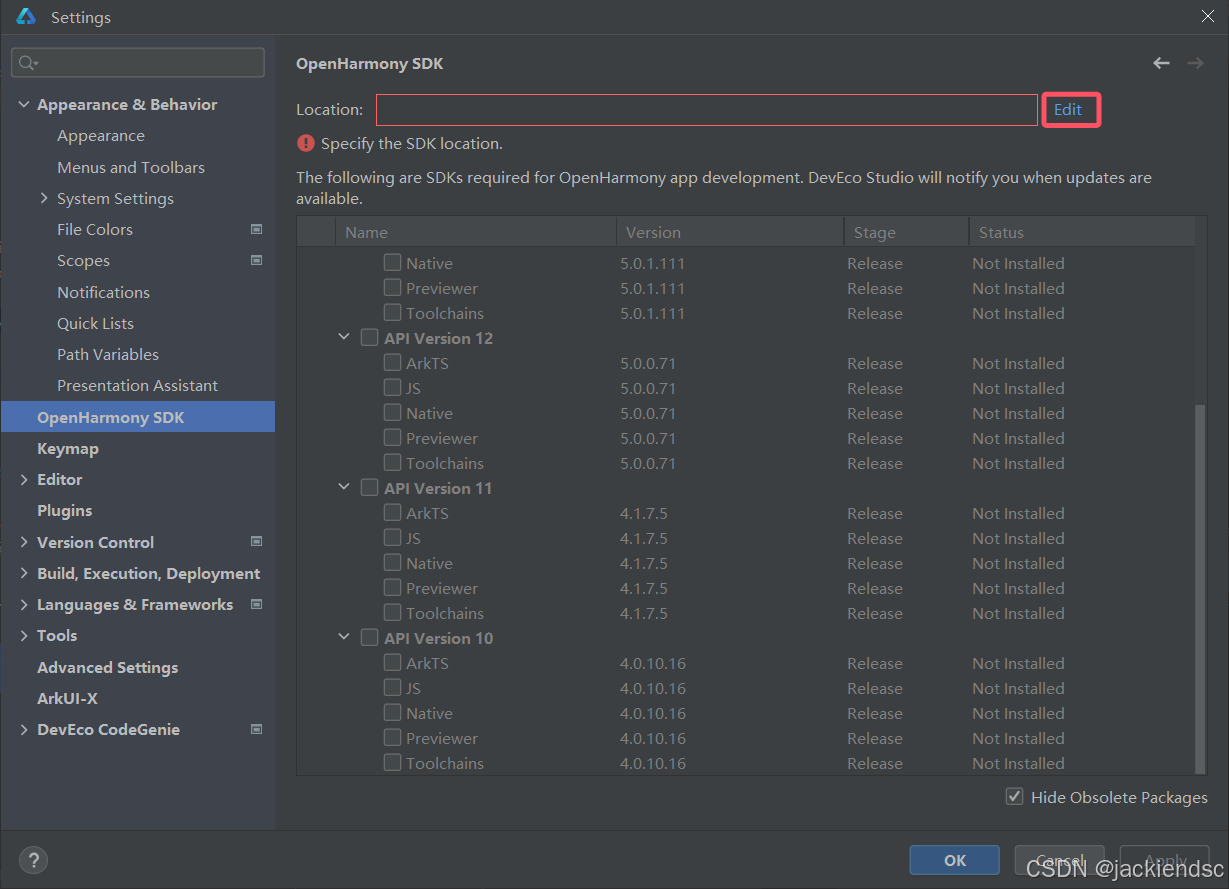Check ArkTS 5.0.0.71 checkbox
The image size is (1229, 889).
tap(393, 363)
